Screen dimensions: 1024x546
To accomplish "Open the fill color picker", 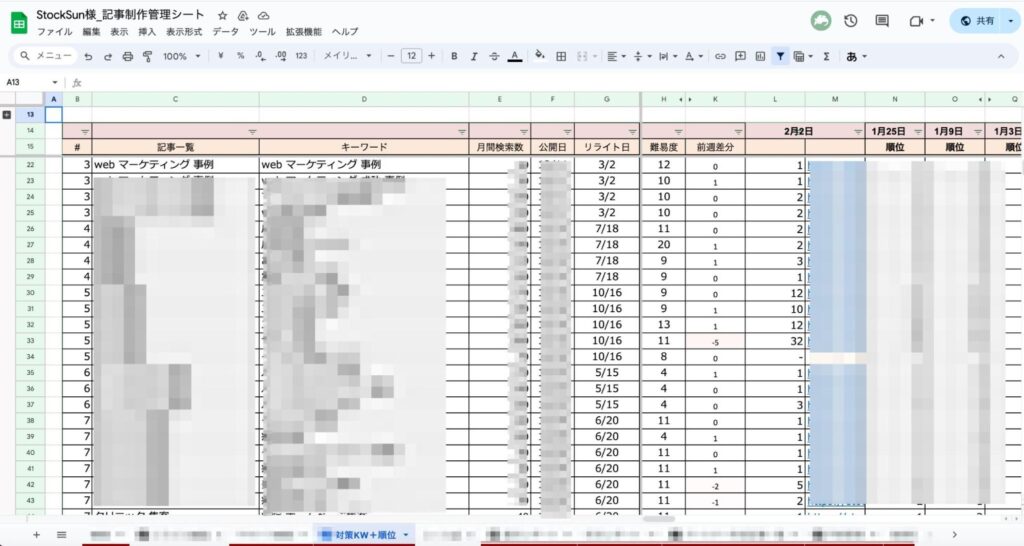I will [x=539, y=56].
